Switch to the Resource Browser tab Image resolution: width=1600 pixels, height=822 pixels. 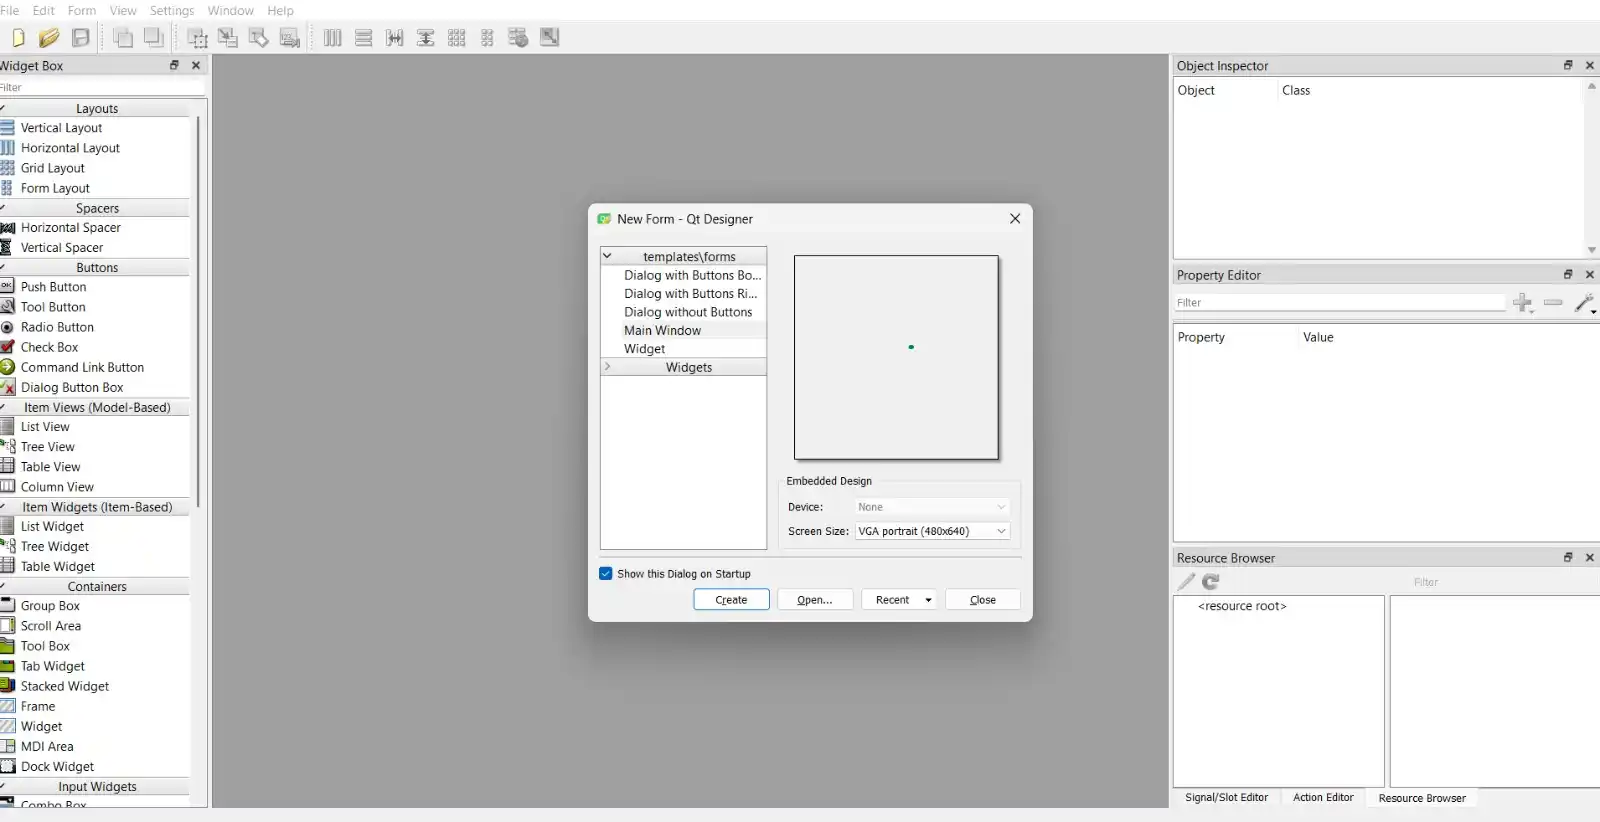(1422, 798)
